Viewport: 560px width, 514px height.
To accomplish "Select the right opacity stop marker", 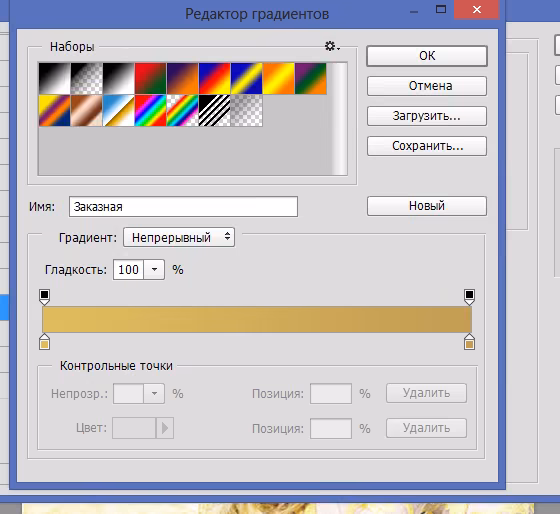I will pos(469,297).
